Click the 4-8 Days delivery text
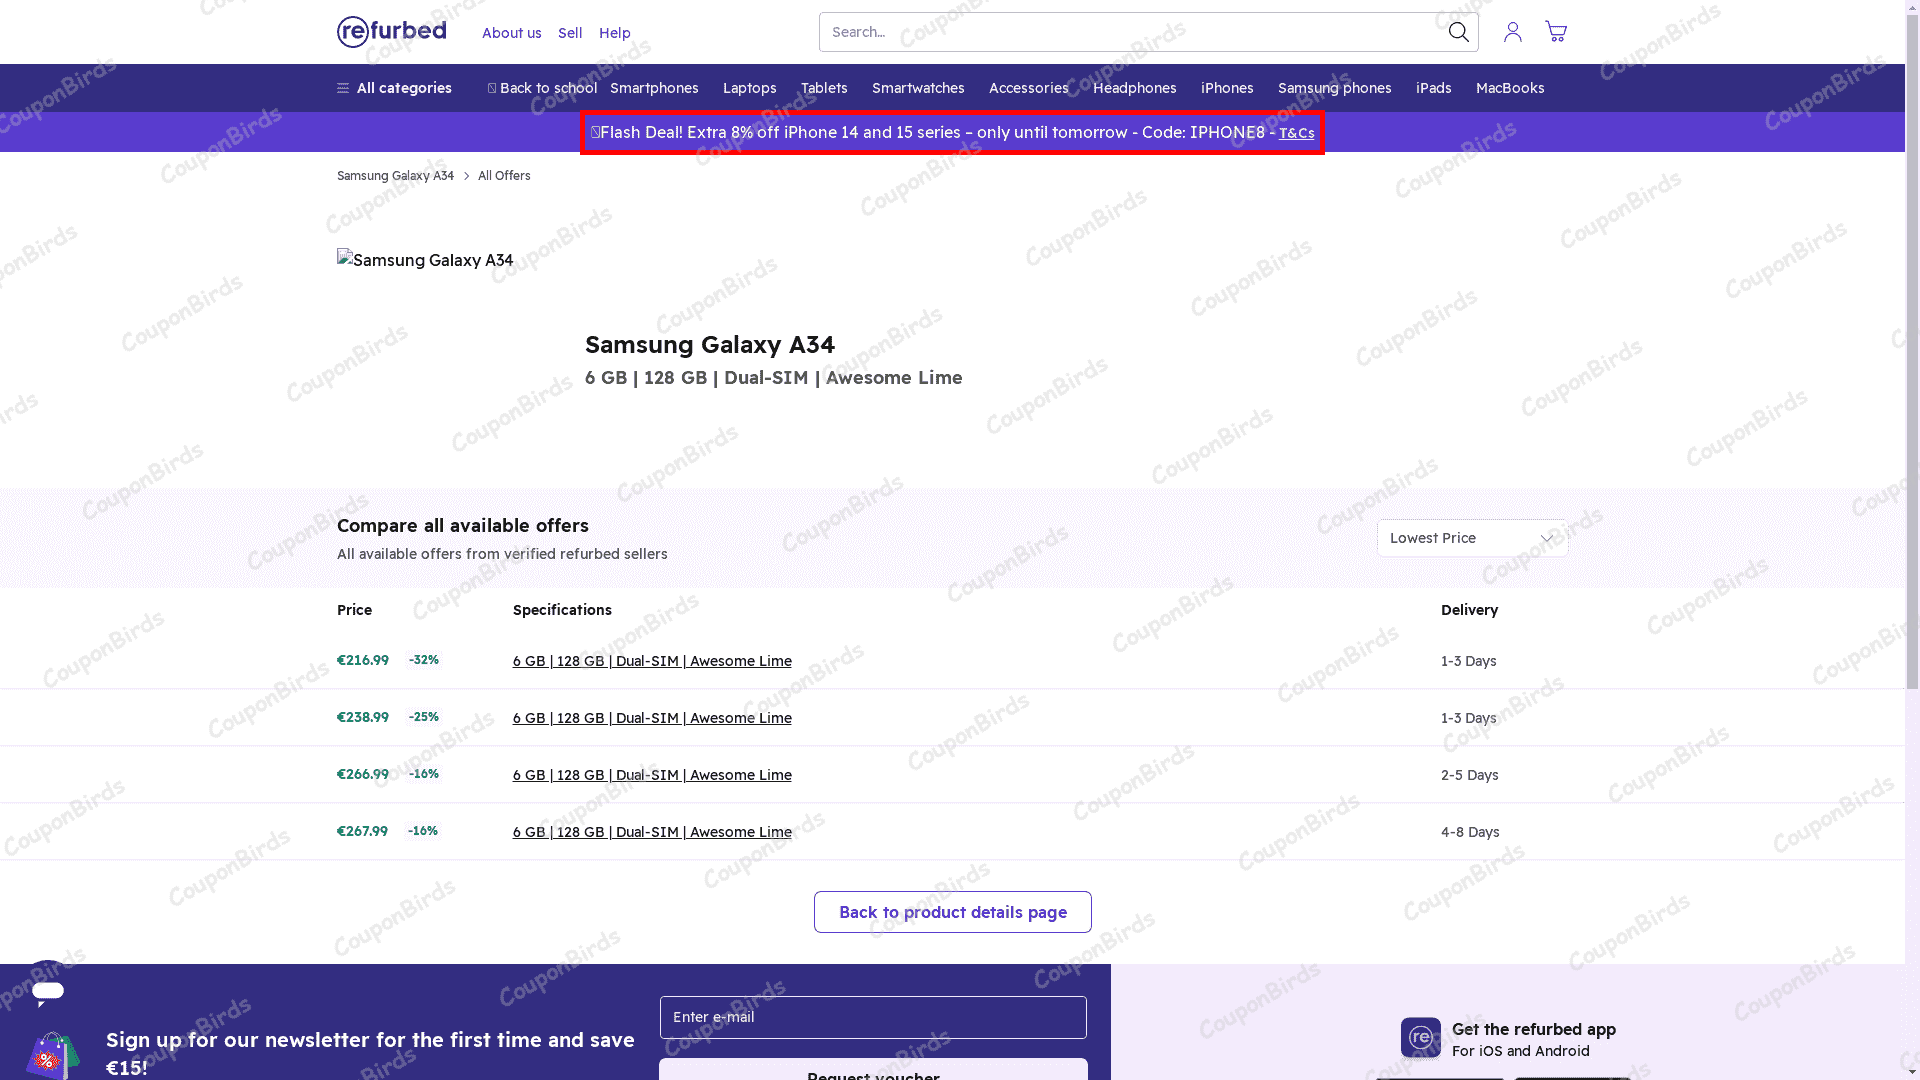The image size is (1920, 1080). click(1469, 832)
